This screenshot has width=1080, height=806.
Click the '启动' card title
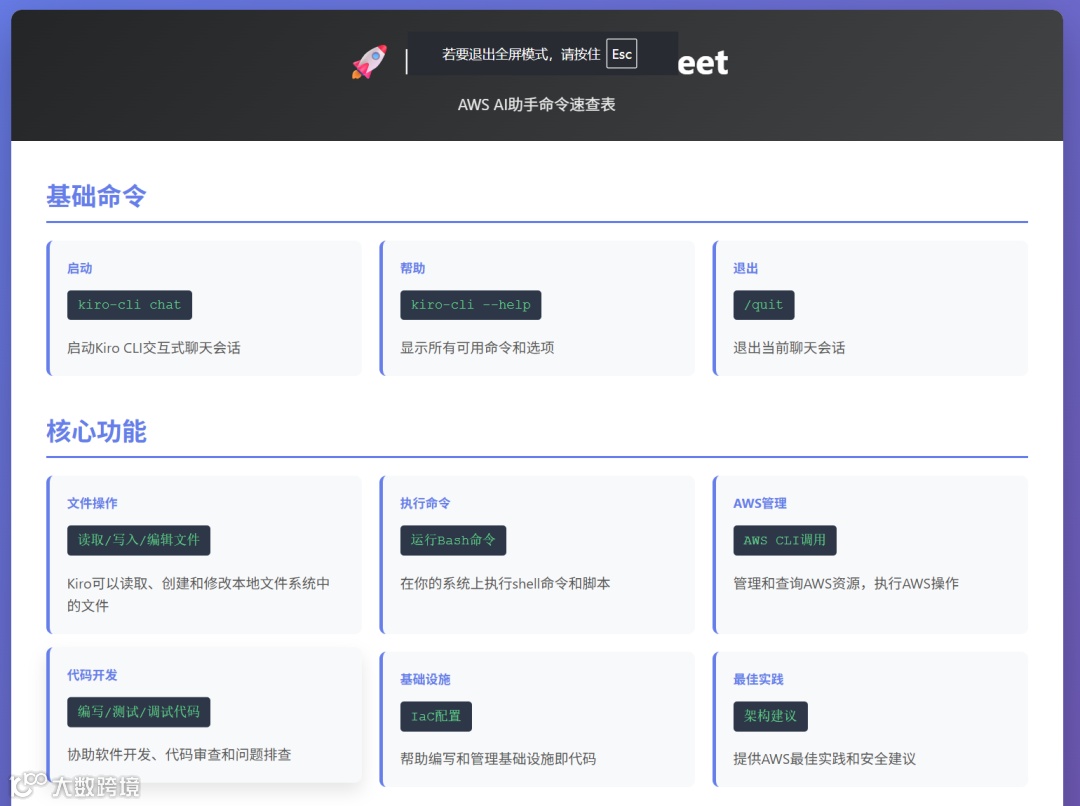[80, 268]
